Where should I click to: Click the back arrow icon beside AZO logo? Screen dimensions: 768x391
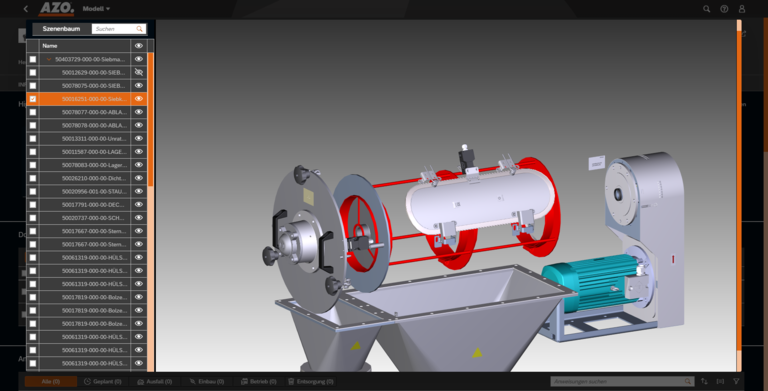[25, 9]
